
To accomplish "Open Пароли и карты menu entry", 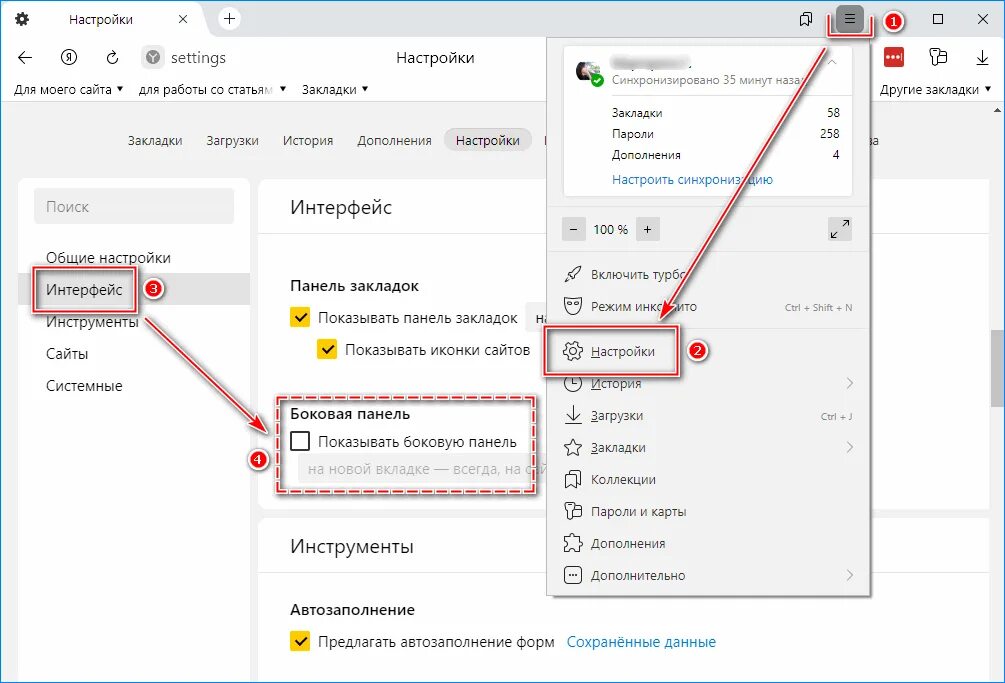I will [708, 511].
